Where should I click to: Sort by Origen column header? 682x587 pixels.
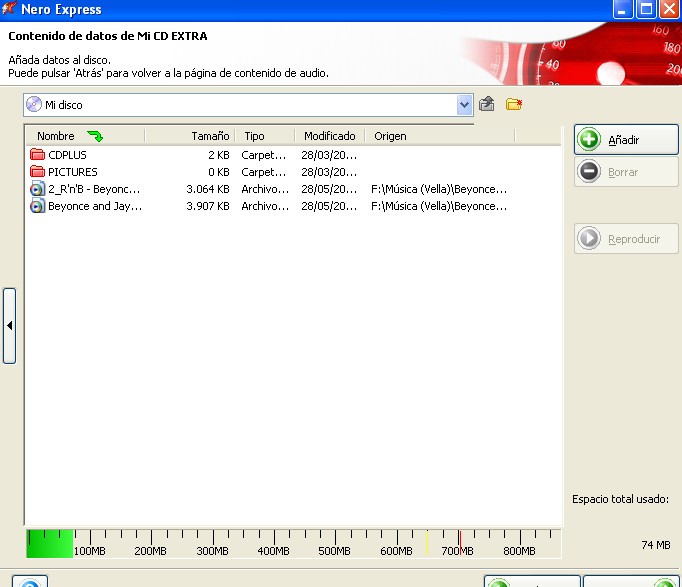pos(440,136)
